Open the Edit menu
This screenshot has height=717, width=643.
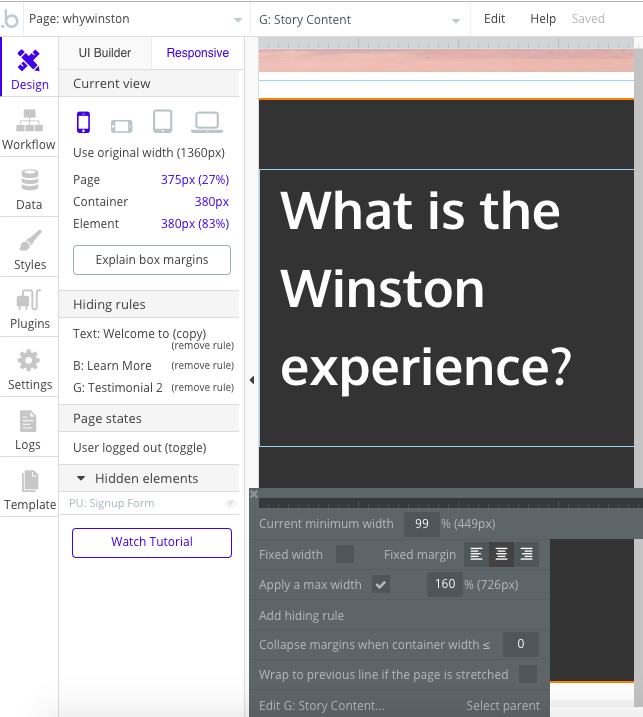point(494,19)
